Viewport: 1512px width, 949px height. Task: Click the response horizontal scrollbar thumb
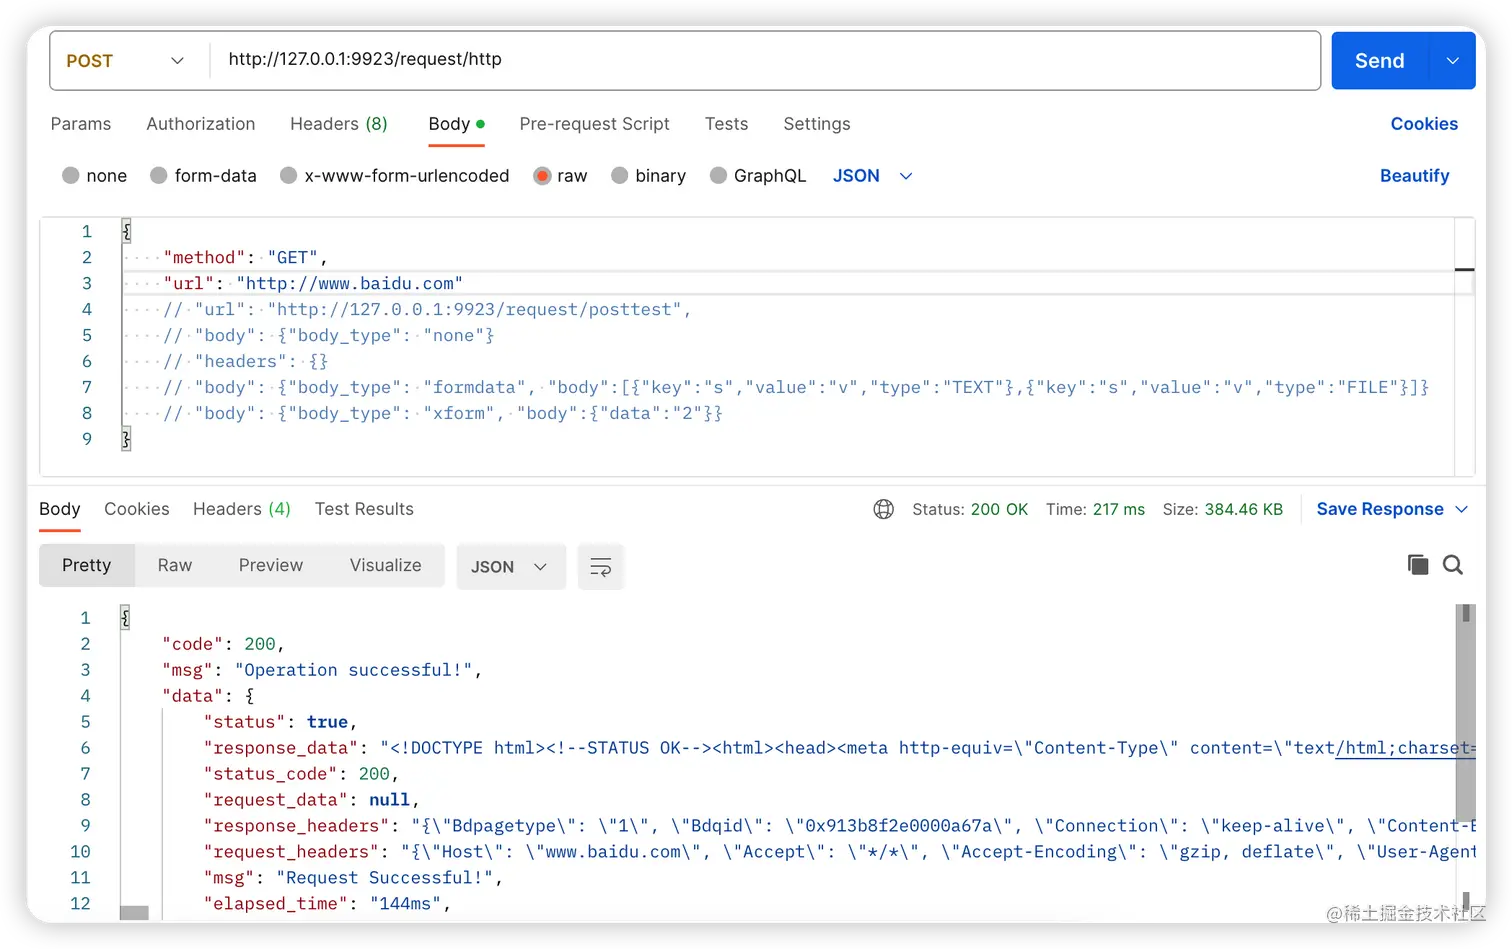pyautogui.click(x=134, y=912)
